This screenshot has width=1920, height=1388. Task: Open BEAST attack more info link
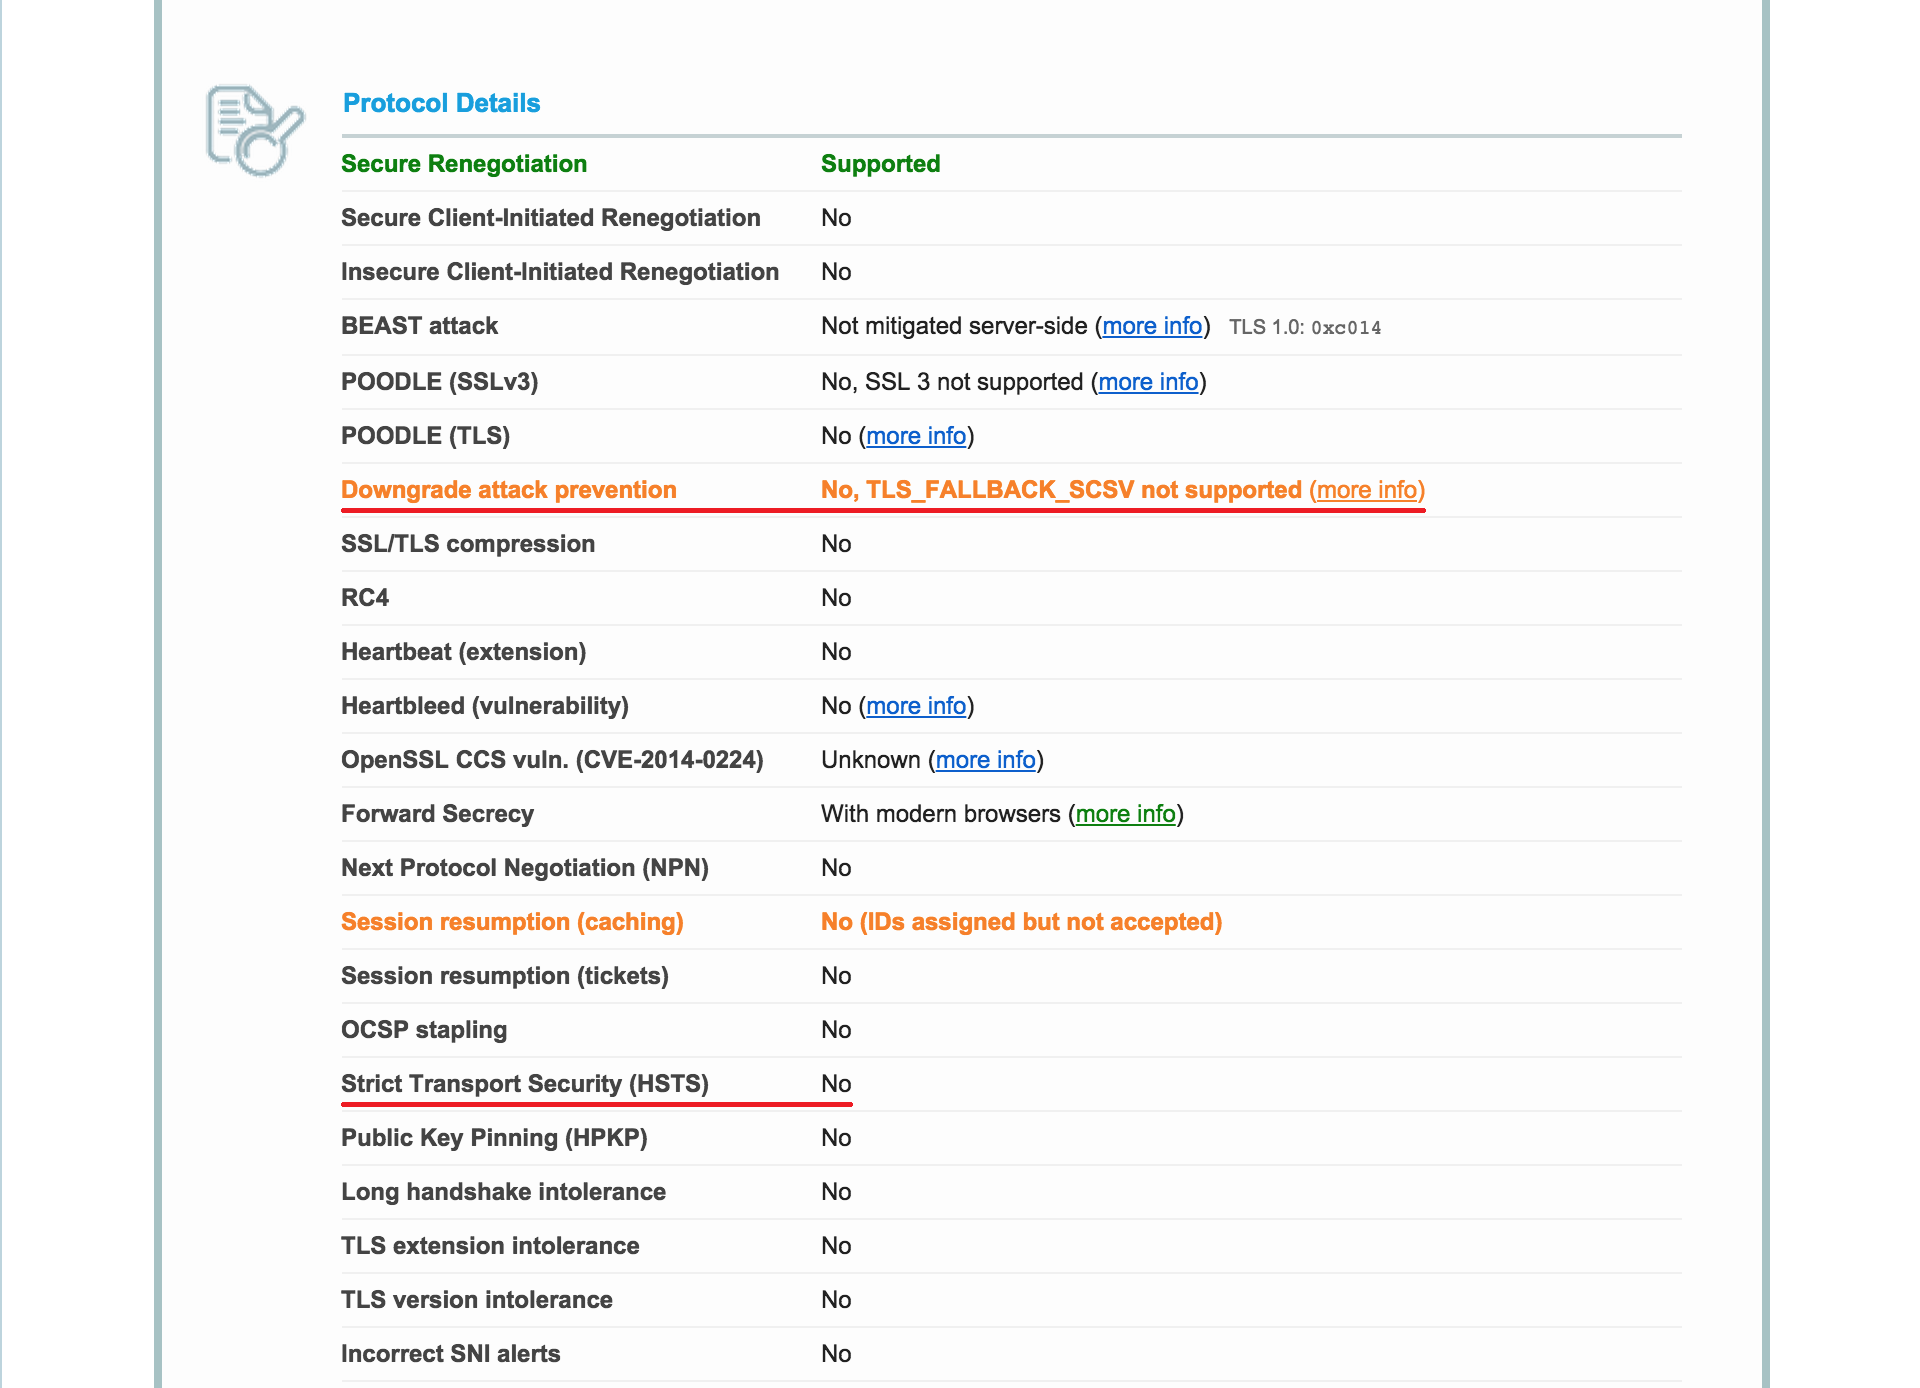coord(1152,326)
